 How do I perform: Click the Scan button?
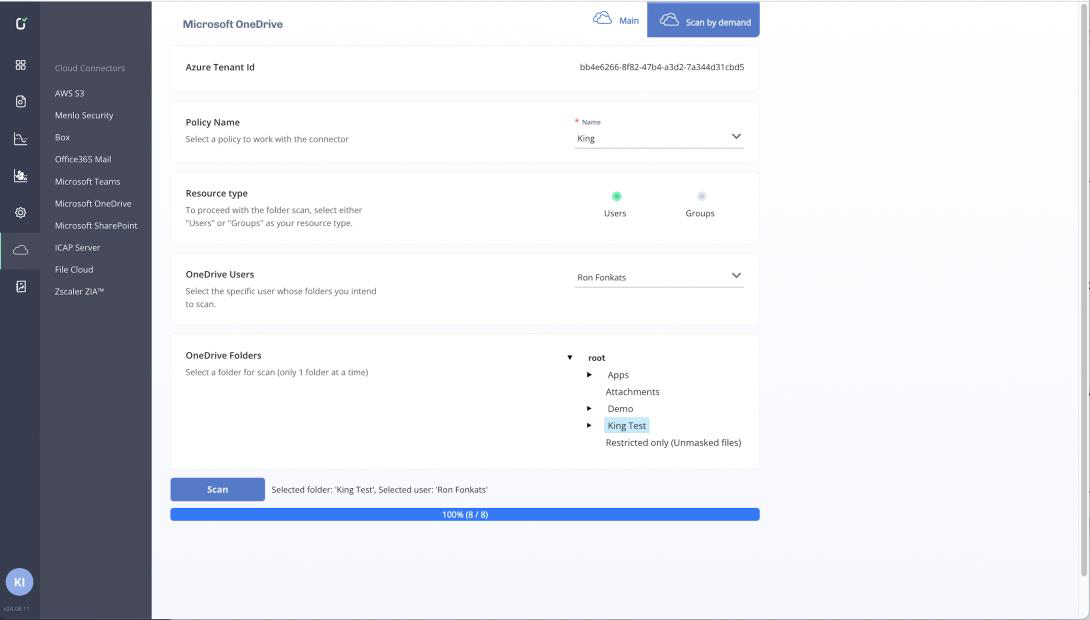click(x=218, y=489)
